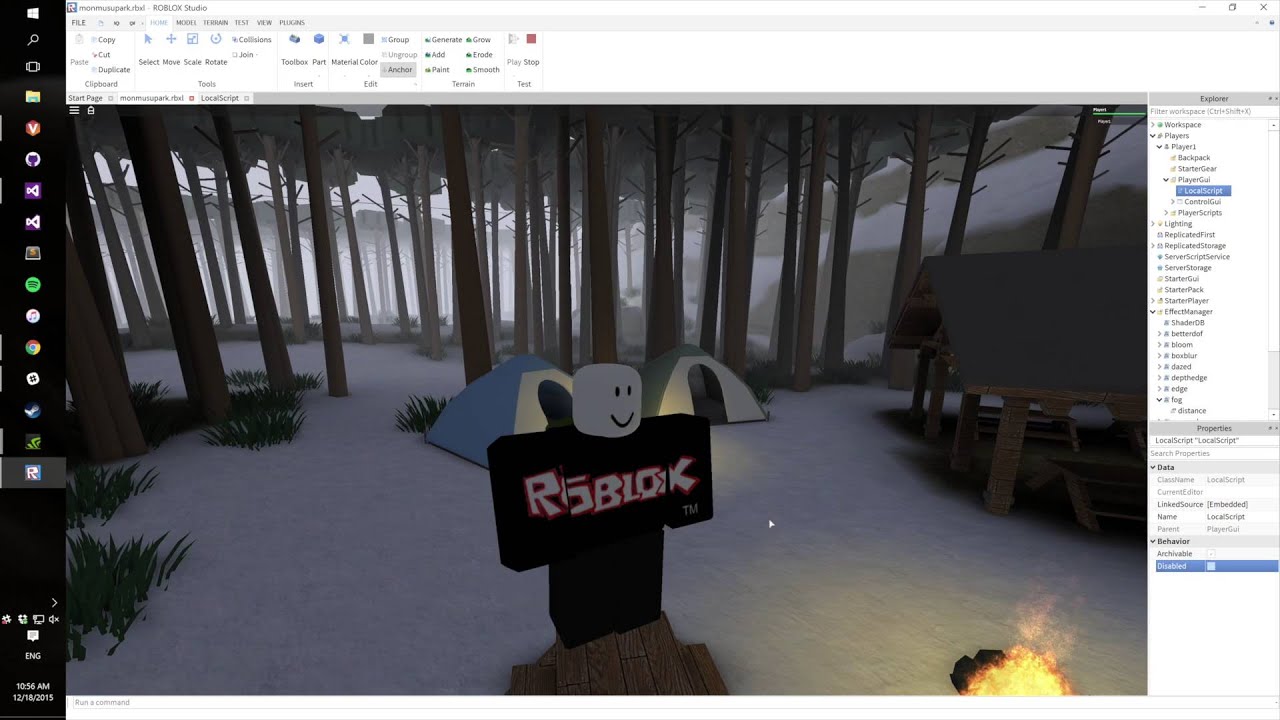The height and width of the screenshot is (720, 1280).
Task: Click the Play test button
Action: pos(514,50)
